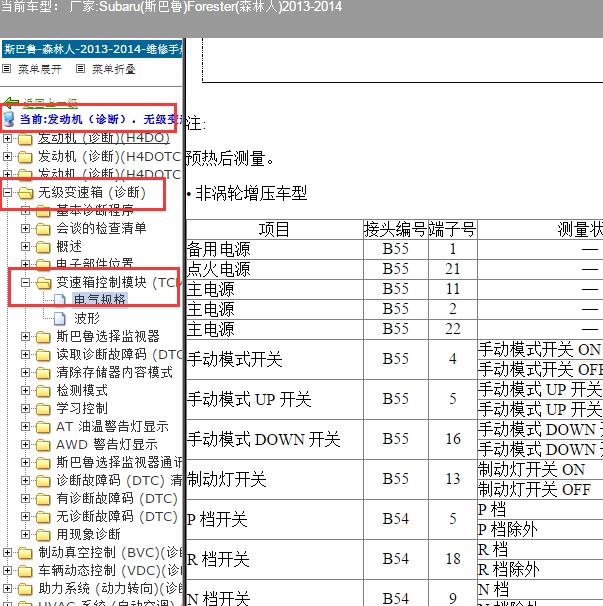603x606 pixels.
Task: Click the 接头编号 column header
Action: pyautogui.click(x=395, y=230)
